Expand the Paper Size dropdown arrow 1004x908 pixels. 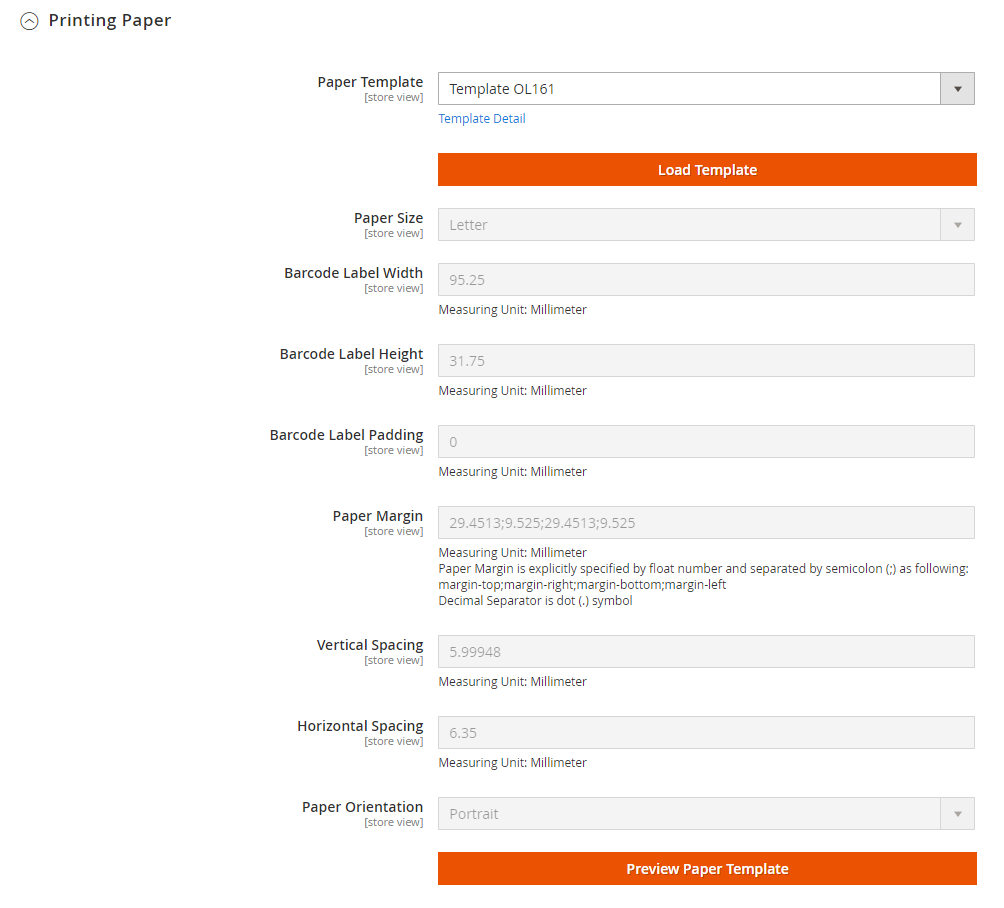point(957,225)
